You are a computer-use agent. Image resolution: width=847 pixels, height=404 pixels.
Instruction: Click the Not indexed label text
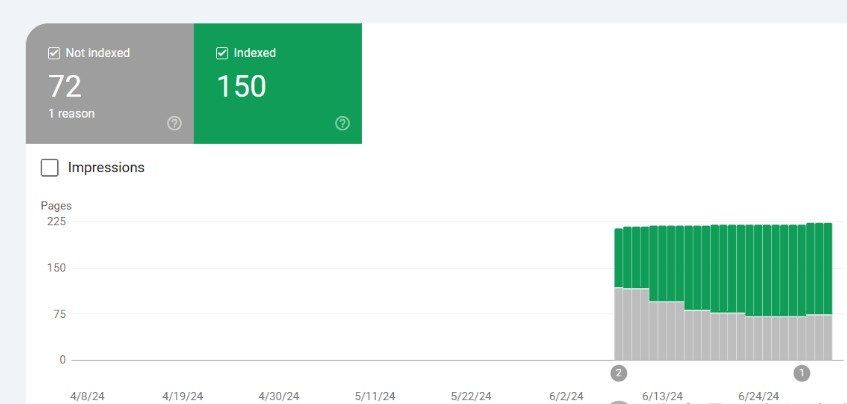click(98, 53)
